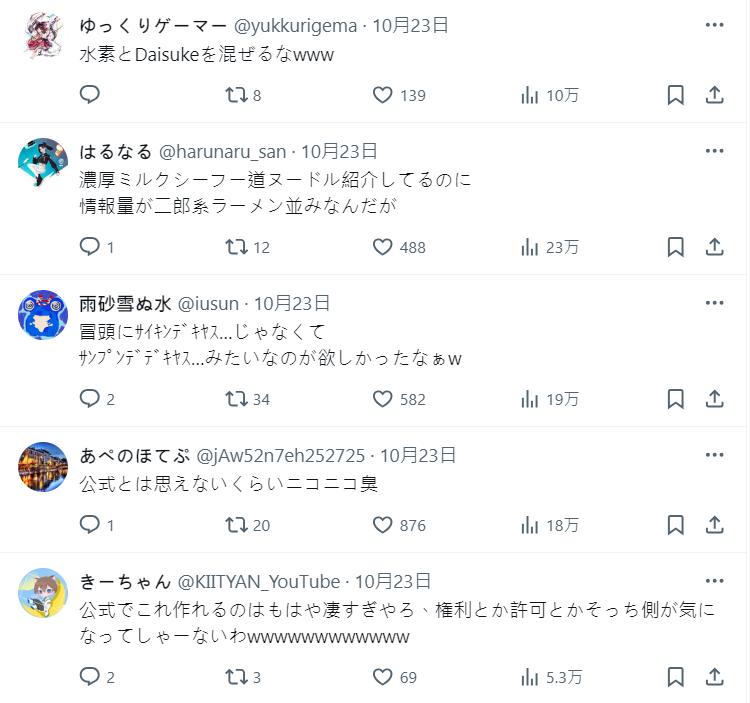Bookmark あべのほてぷ's tweet
Viewport: 750px width, 703px height.
pyautogui.click(x=675, y=525)
